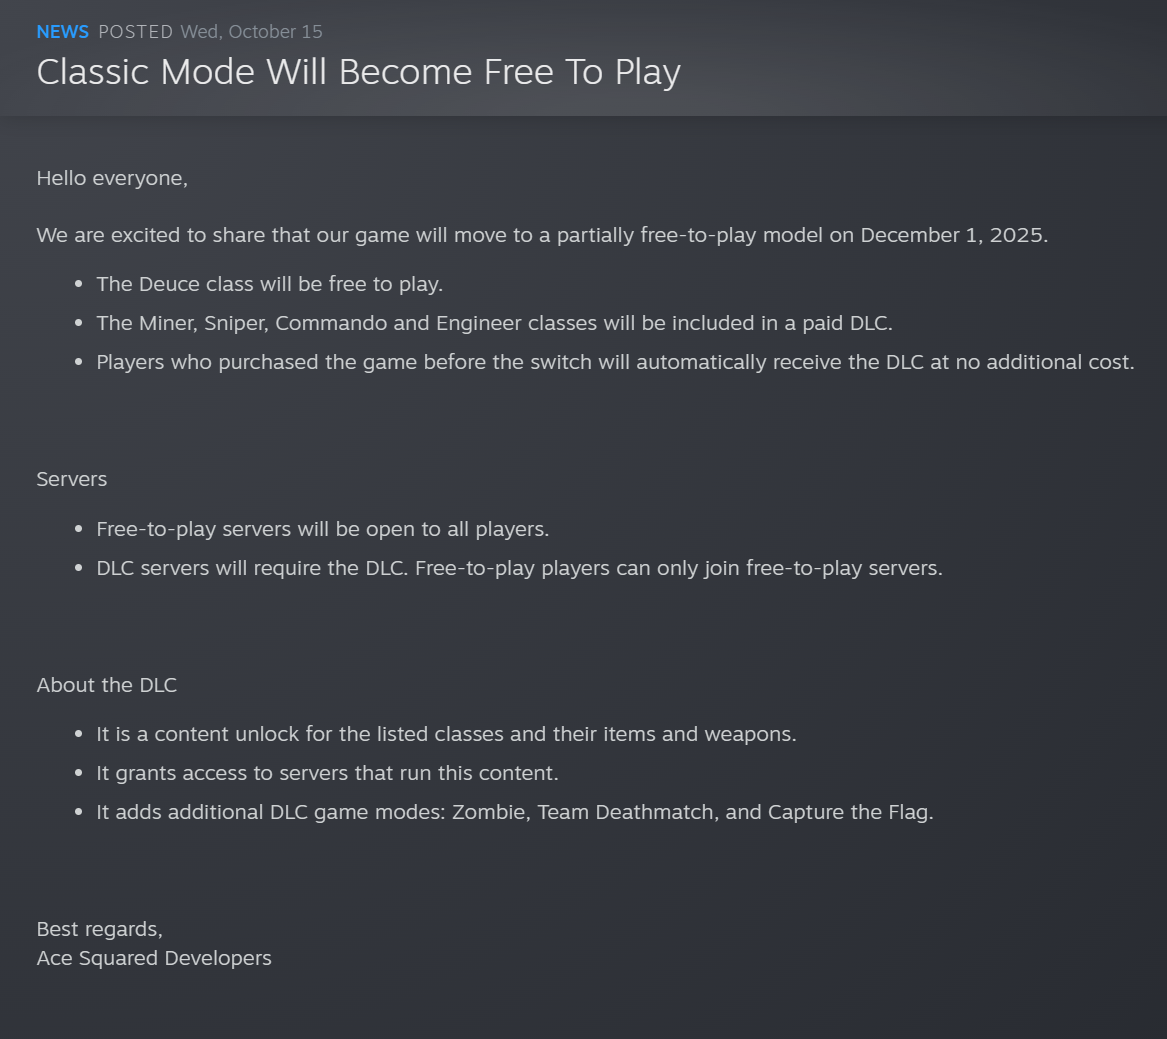Click the blue NEWS label
This screenshot has height=1039, width=1167.
pyautogui.click(x=62, y=32)
